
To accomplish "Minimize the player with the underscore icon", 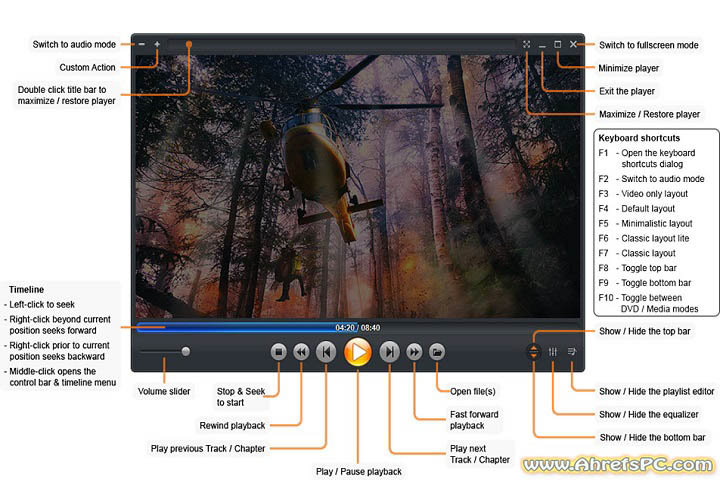I will [x=542, y=45].
